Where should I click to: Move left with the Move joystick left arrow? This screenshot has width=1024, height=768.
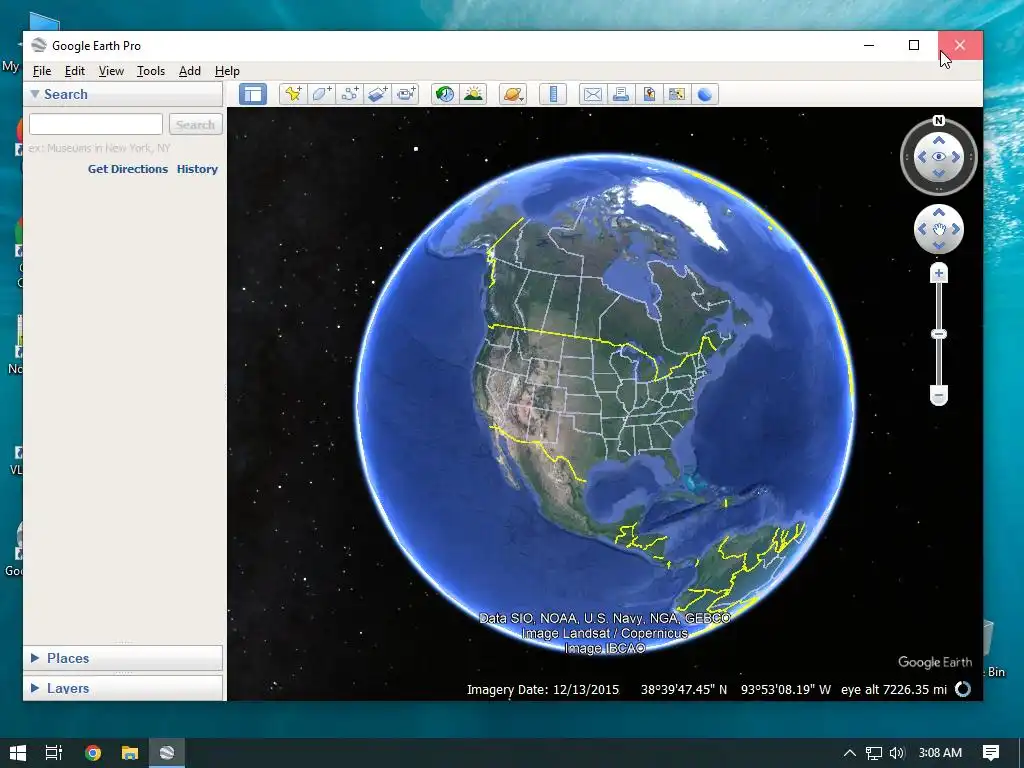(x=921, y=229)
